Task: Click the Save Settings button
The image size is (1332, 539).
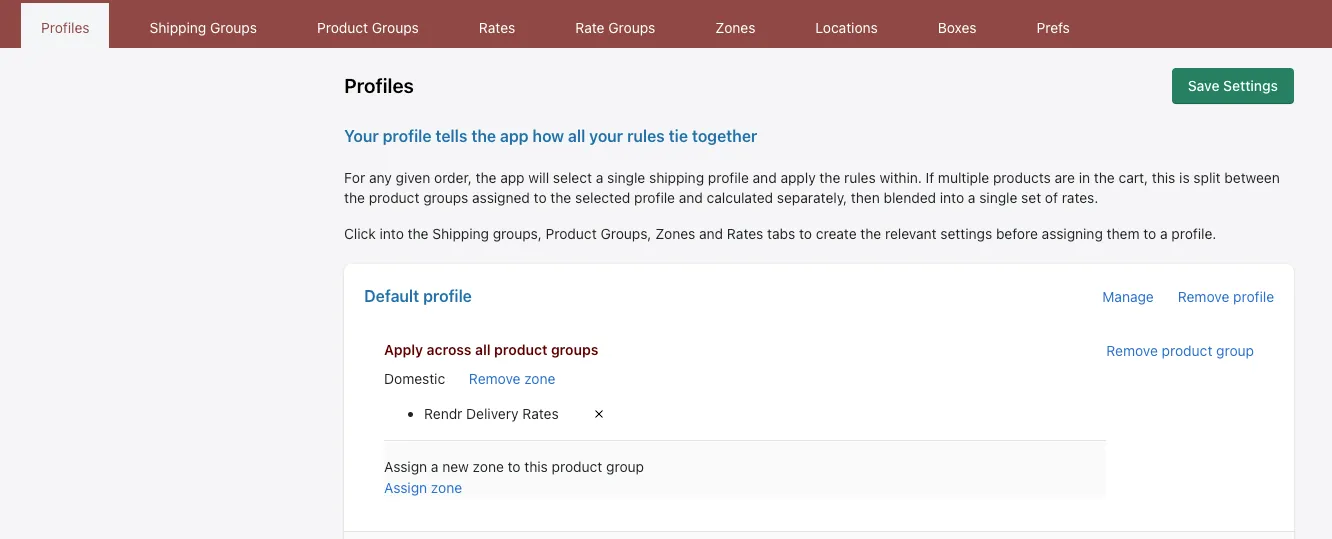Action: 1233,86
